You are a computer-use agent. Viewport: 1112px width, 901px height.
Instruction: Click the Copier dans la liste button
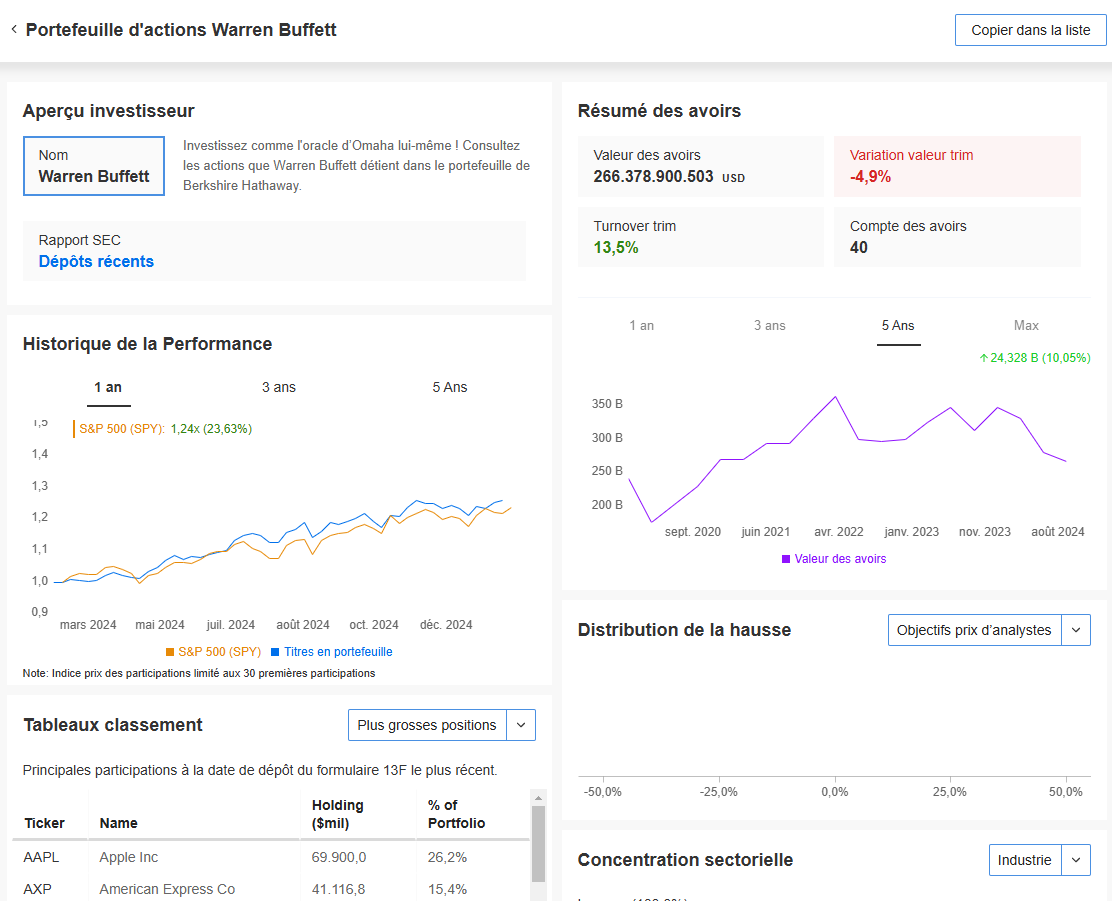(x=1030, y=31)
